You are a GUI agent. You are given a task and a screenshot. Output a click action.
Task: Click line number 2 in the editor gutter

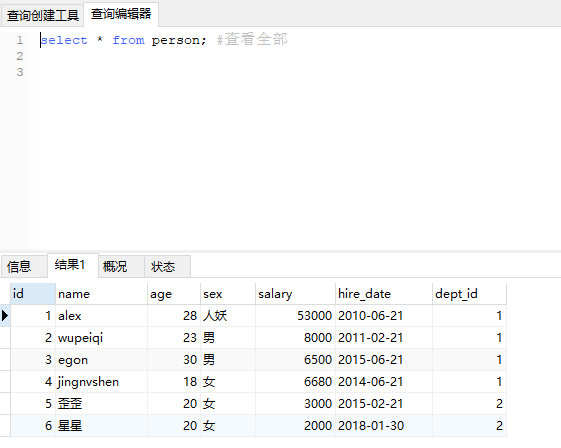[20, 56]
